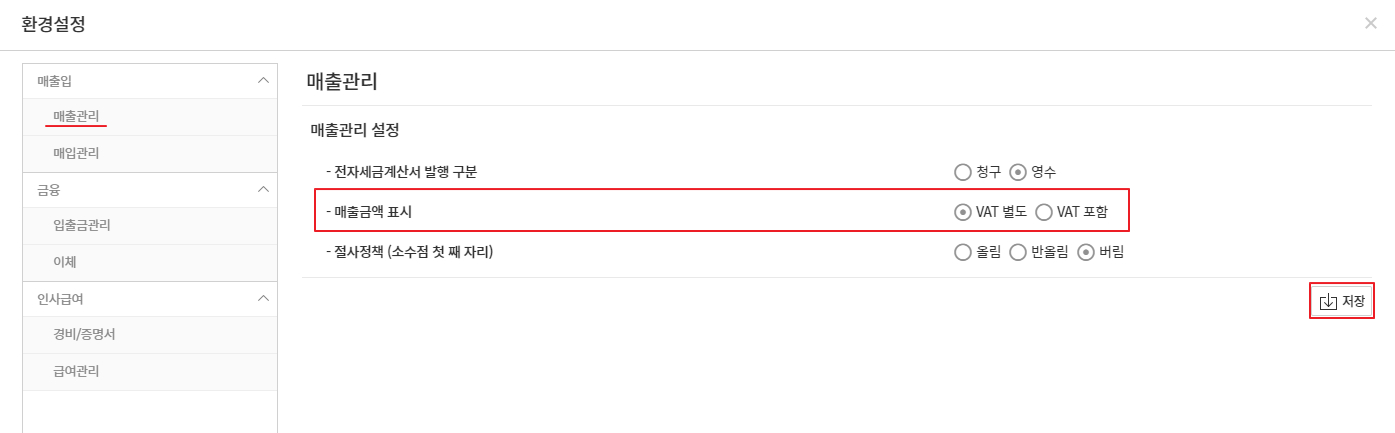Go to 이체 settings
This screenshot has height=433, width=1395.
(x=65, y=262)
